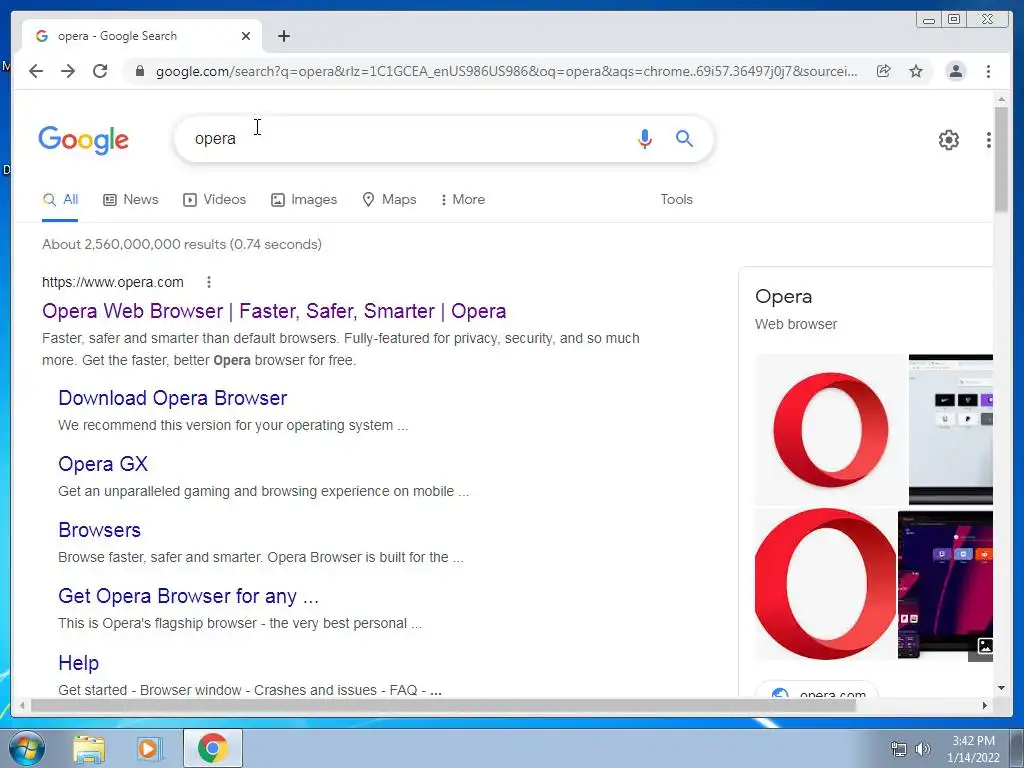Image resolution: width=1024 pixels, height=768 pixels.
Task: Click the taskbar clock showing 3:42 PM
Action: (973, 749)
